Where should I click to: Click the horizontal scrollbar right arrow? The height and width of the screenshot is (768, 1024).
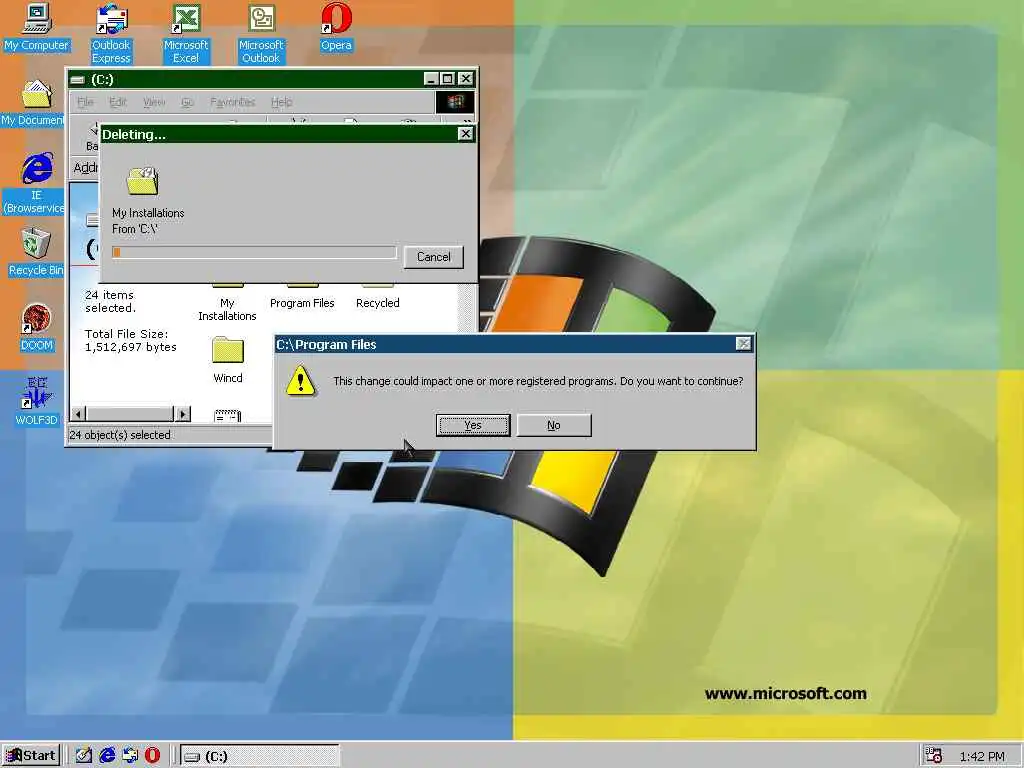pyautogui.click(x=183, y=413)
